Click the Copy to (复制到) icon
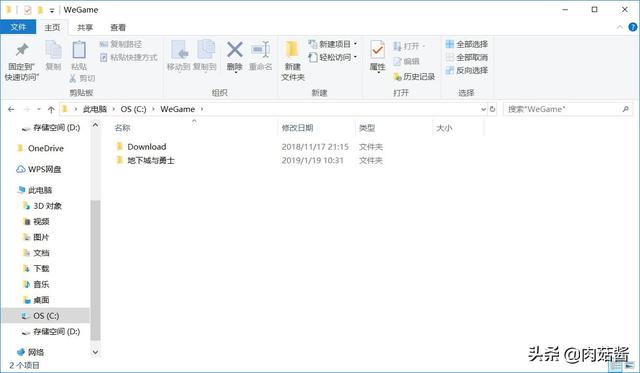 click(206, 50)
